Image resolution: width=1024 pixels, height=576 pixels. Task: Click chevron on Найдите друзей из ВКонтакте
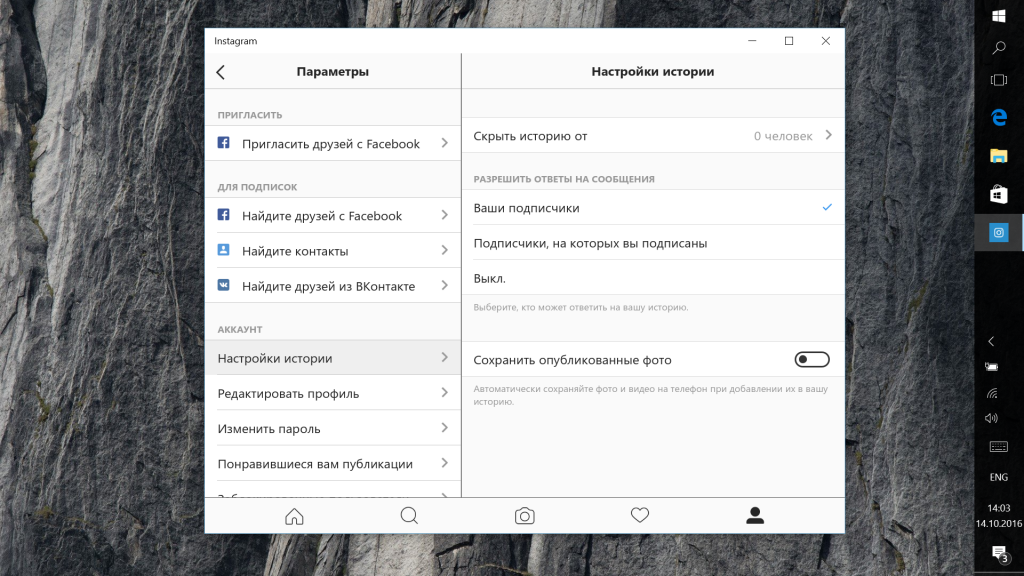445,285
